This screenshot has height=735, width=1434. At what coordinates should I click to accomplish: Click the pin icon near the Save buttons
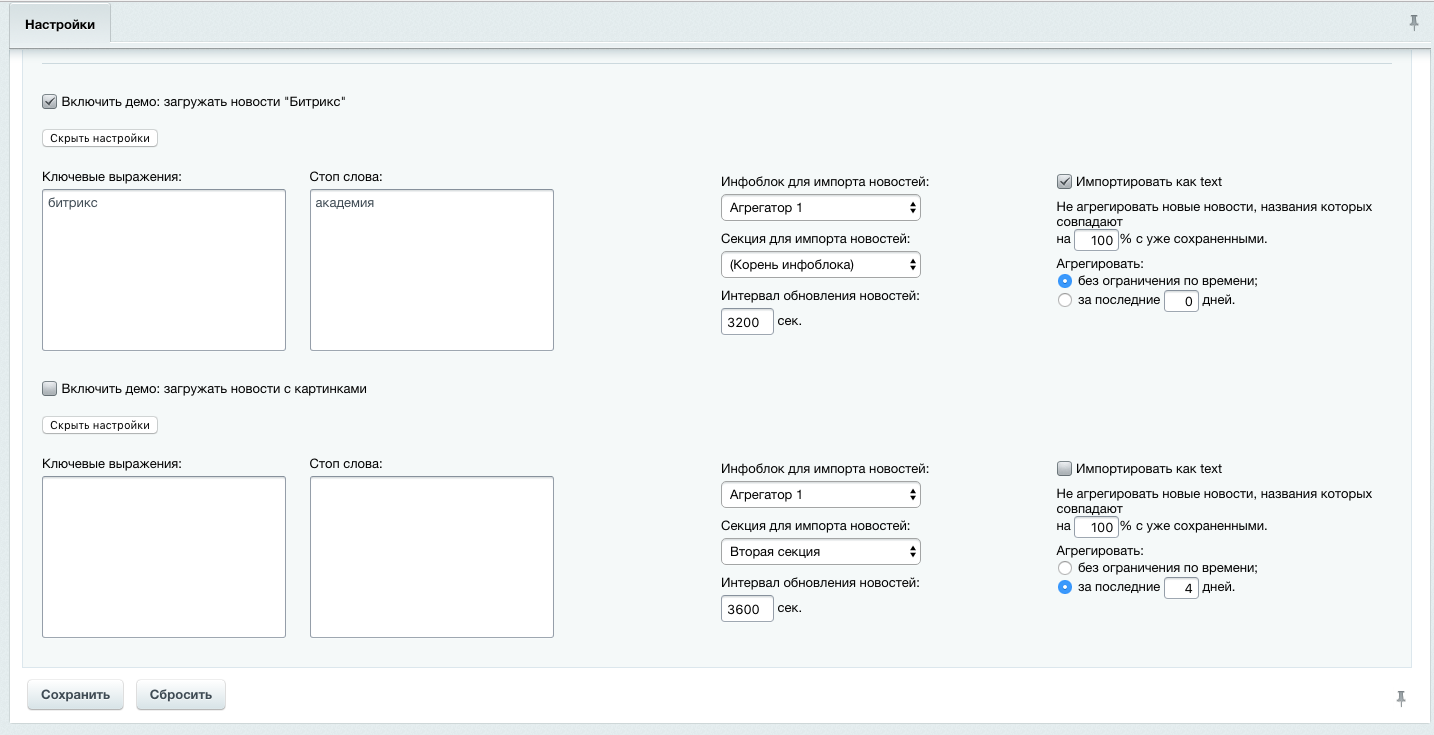point(1401,698)
